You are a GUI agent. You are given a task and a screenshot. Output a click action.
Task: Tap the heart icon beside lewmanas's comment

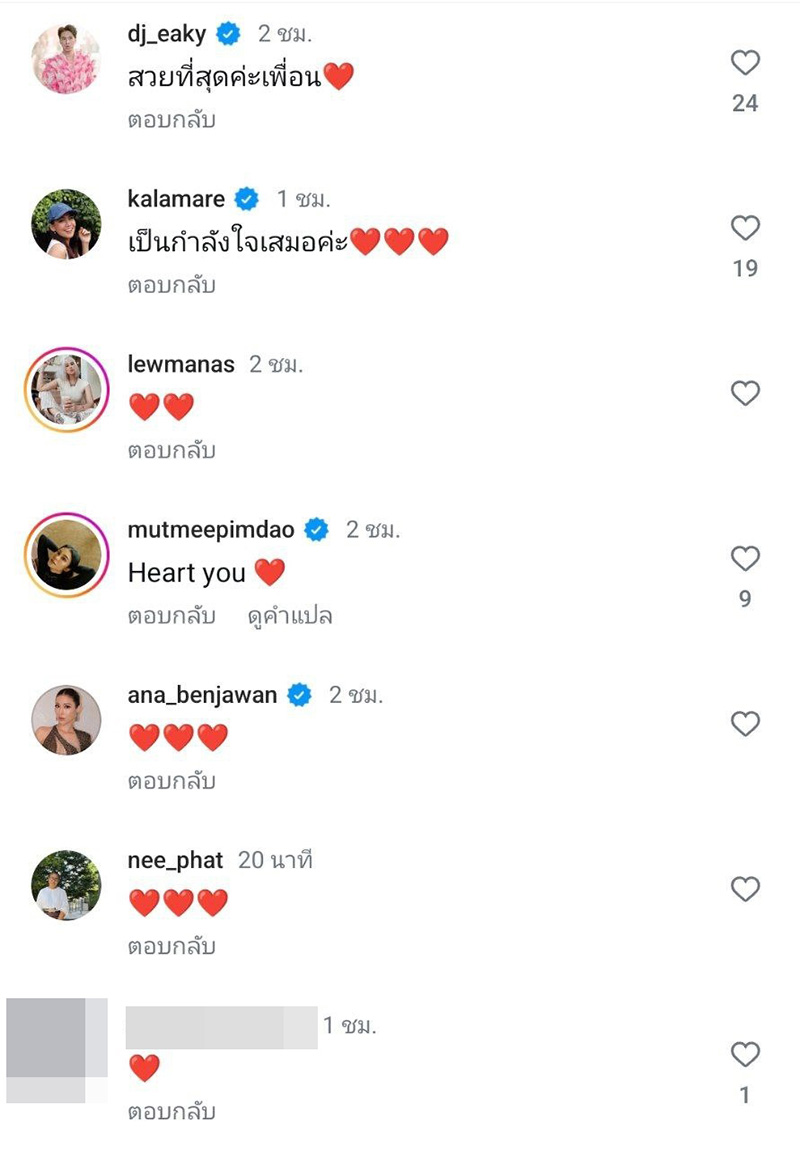(x=745, y=393)
